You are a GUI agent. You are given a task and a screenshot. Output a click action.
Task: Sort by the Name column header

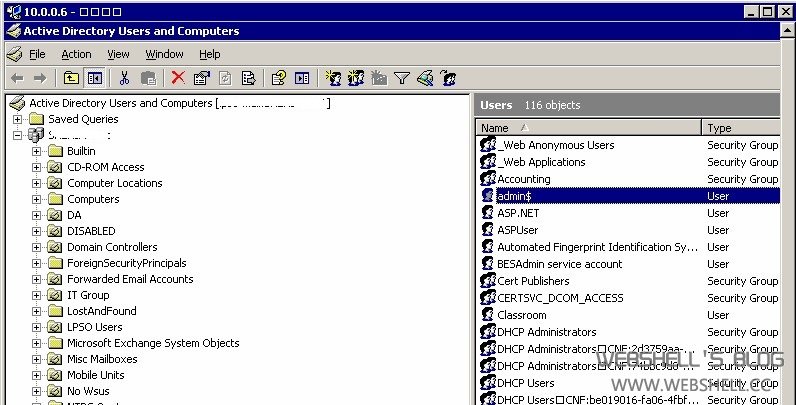click(588, 128)
